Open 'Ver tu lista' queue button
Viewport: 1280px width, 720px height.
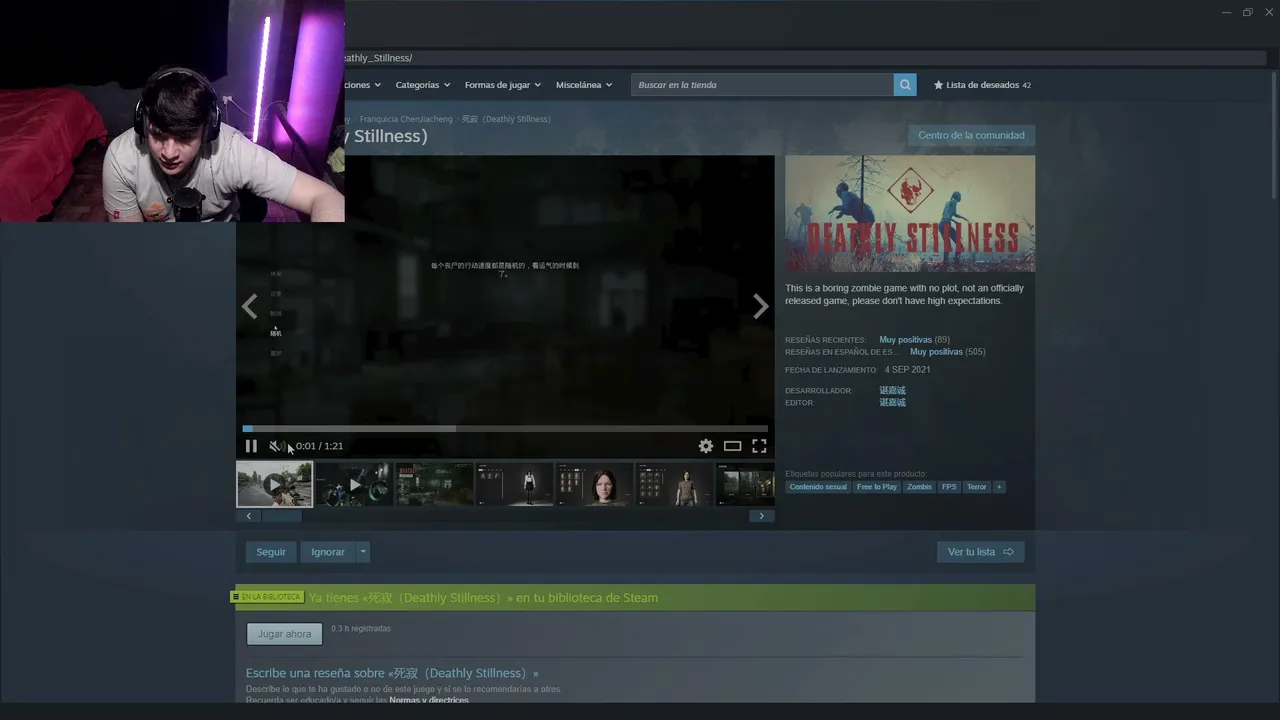(x=980, y=552)
